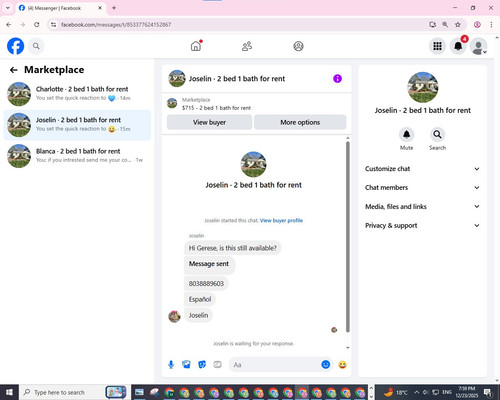Click the listing photo in right info panel
The width and height of the screenshot is (500, 400).
coord(423,87)
